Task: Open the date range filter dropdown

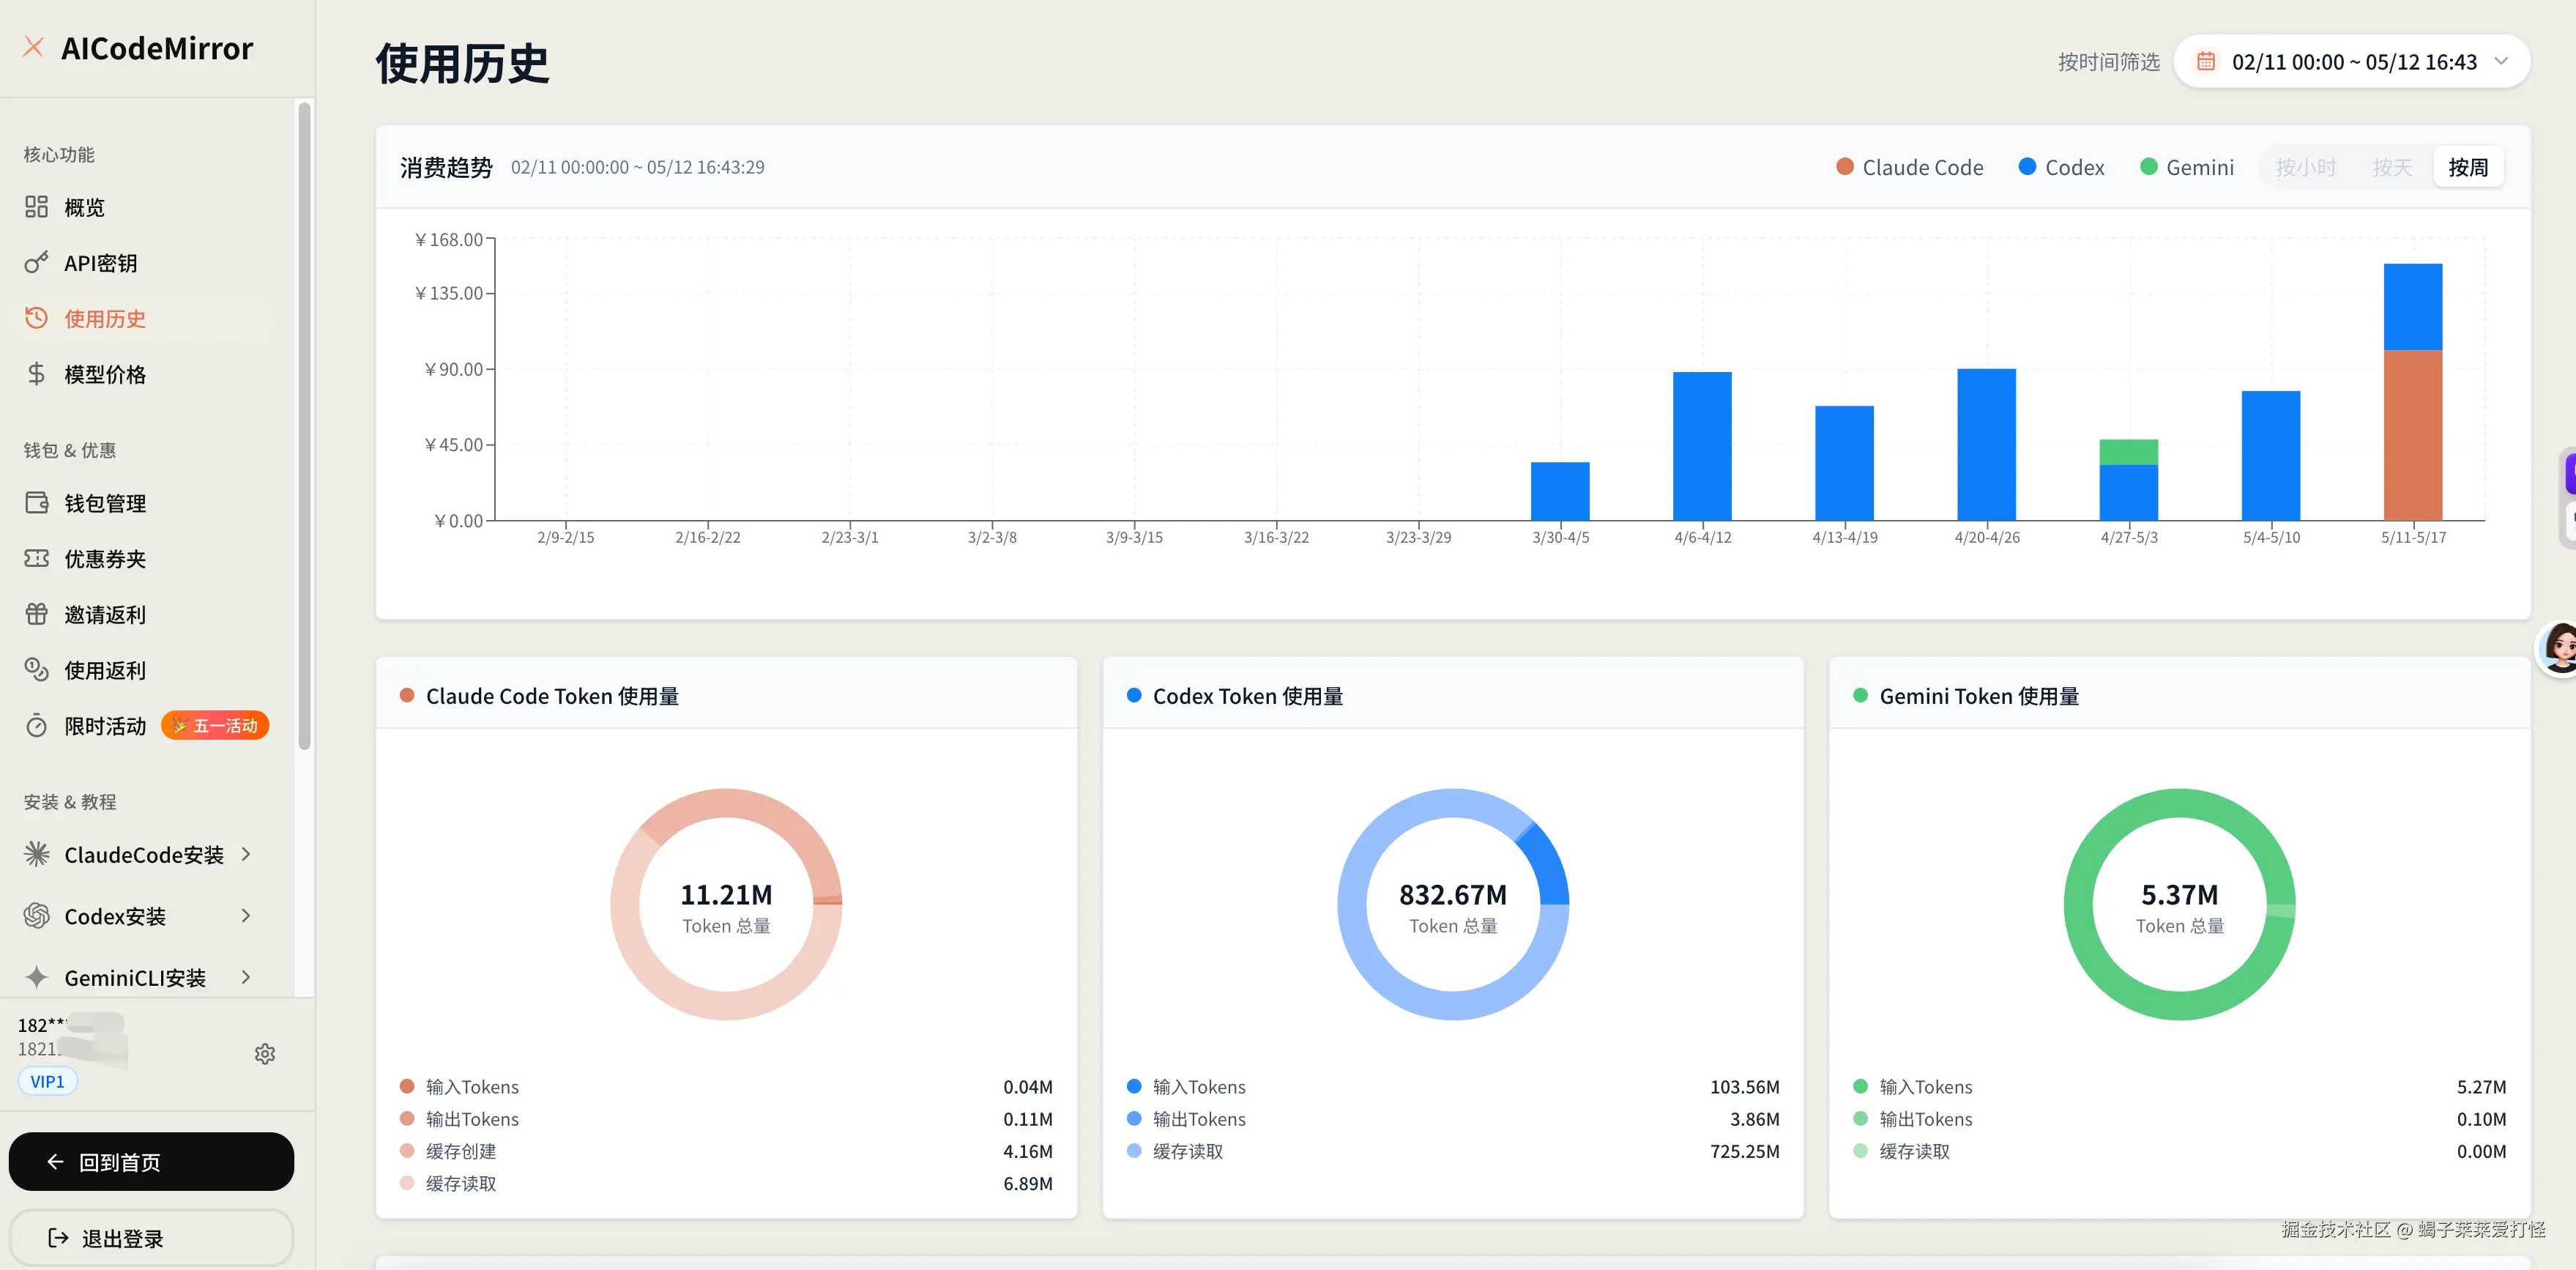Action: click(x=2352, y=62)
